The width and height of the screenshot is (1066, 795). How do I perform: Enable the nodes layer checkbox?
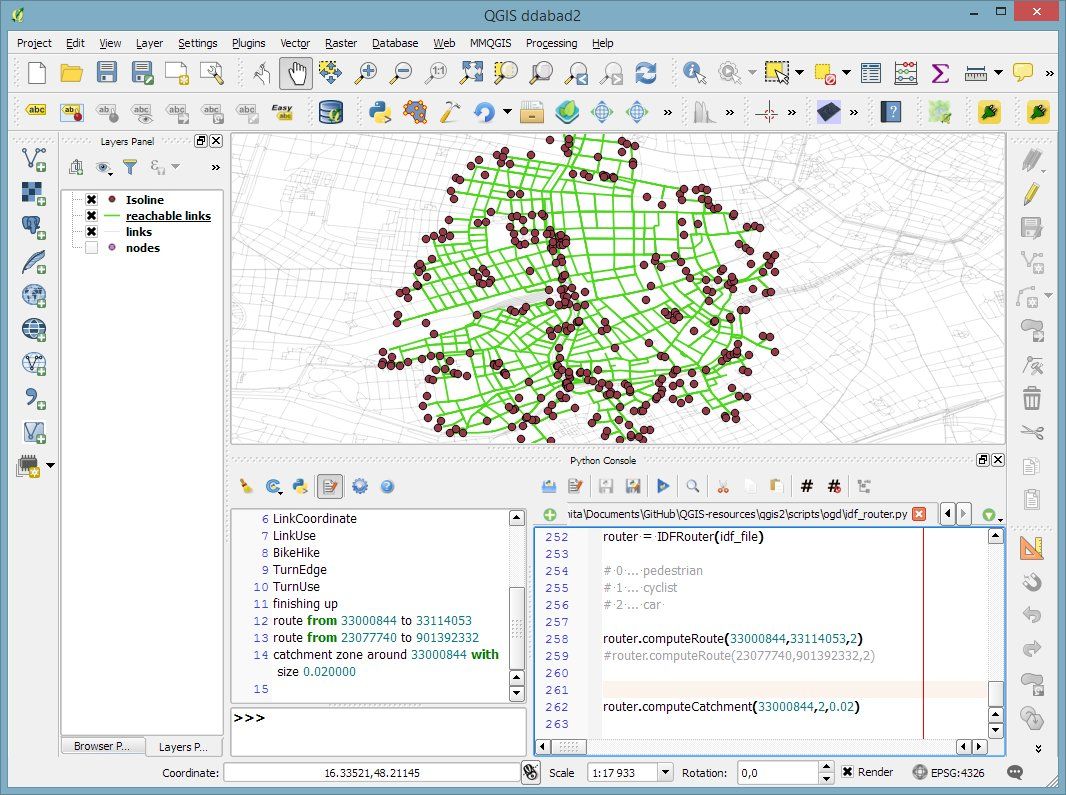pyautogui.click(x=91, y=248)
